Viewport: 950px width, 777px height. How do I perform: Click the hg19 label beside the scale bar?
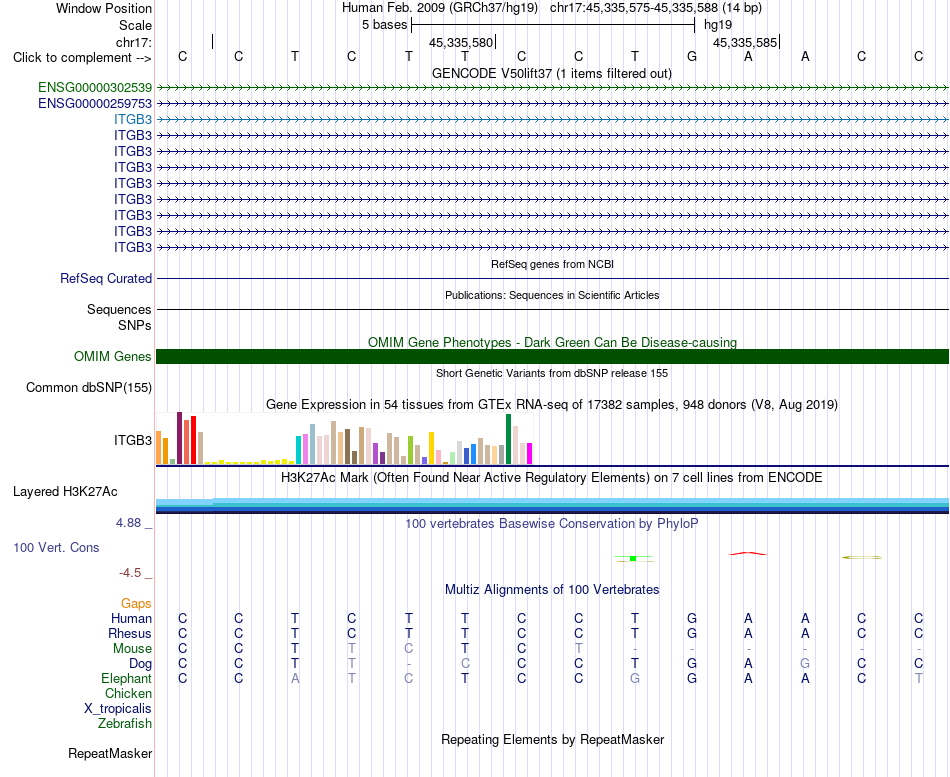(x=718, y=25)
